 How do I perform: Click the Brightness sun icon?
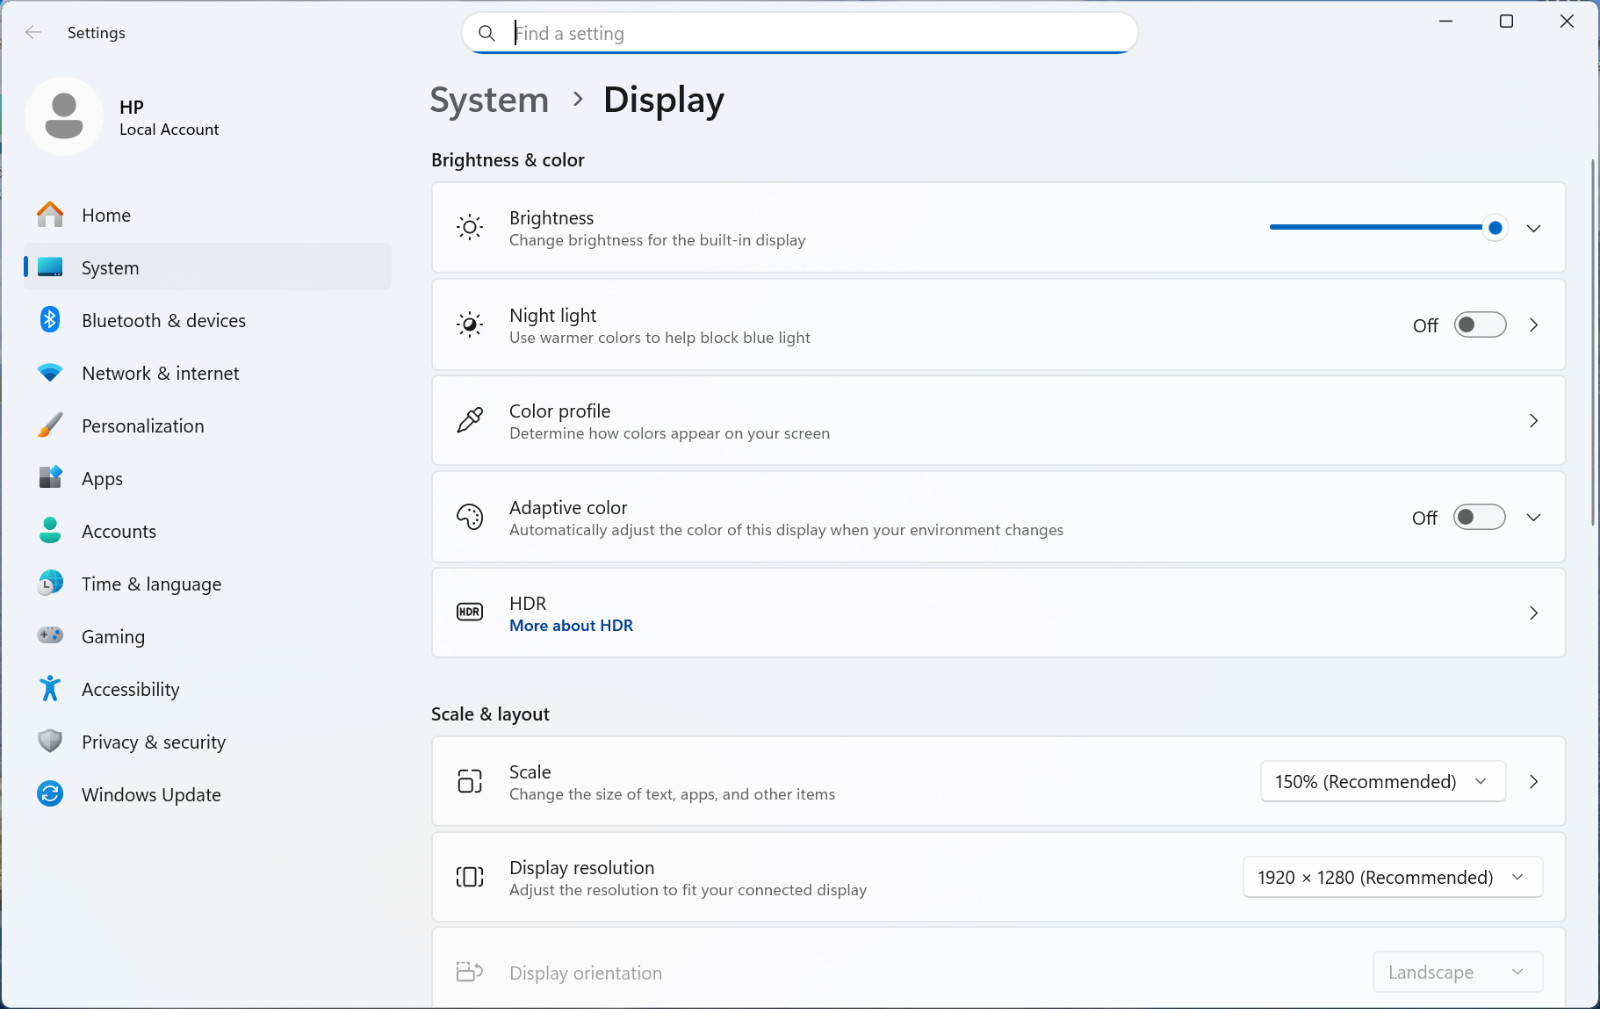[x=470, y=228]
